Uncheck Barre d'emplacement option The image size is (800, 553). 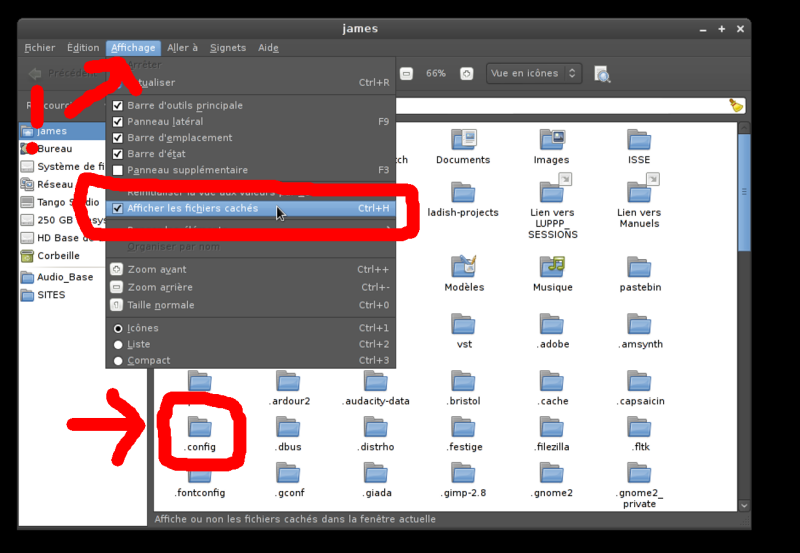[118, 138]
